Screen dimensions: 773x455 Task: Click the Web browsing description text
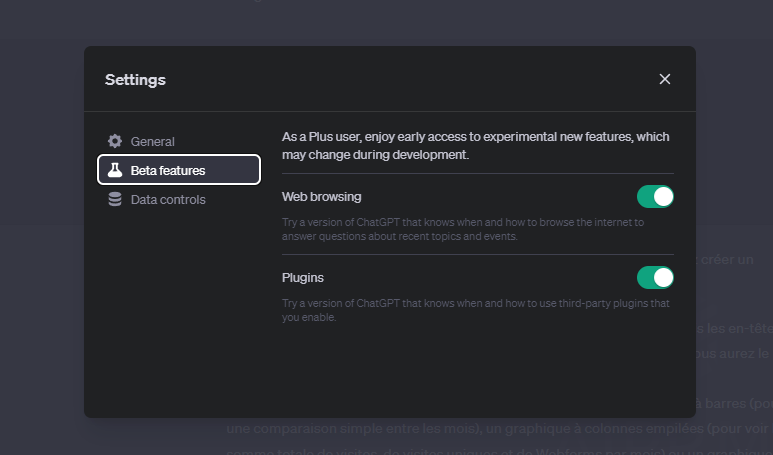463,229
